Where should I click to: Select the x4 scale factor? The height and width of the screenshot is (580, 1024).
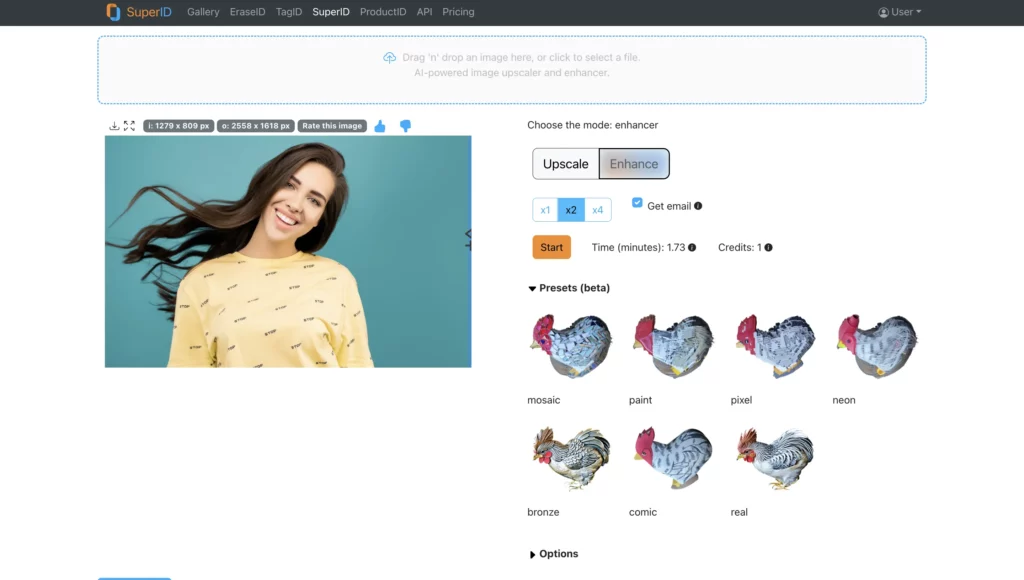tap(598, 210)
